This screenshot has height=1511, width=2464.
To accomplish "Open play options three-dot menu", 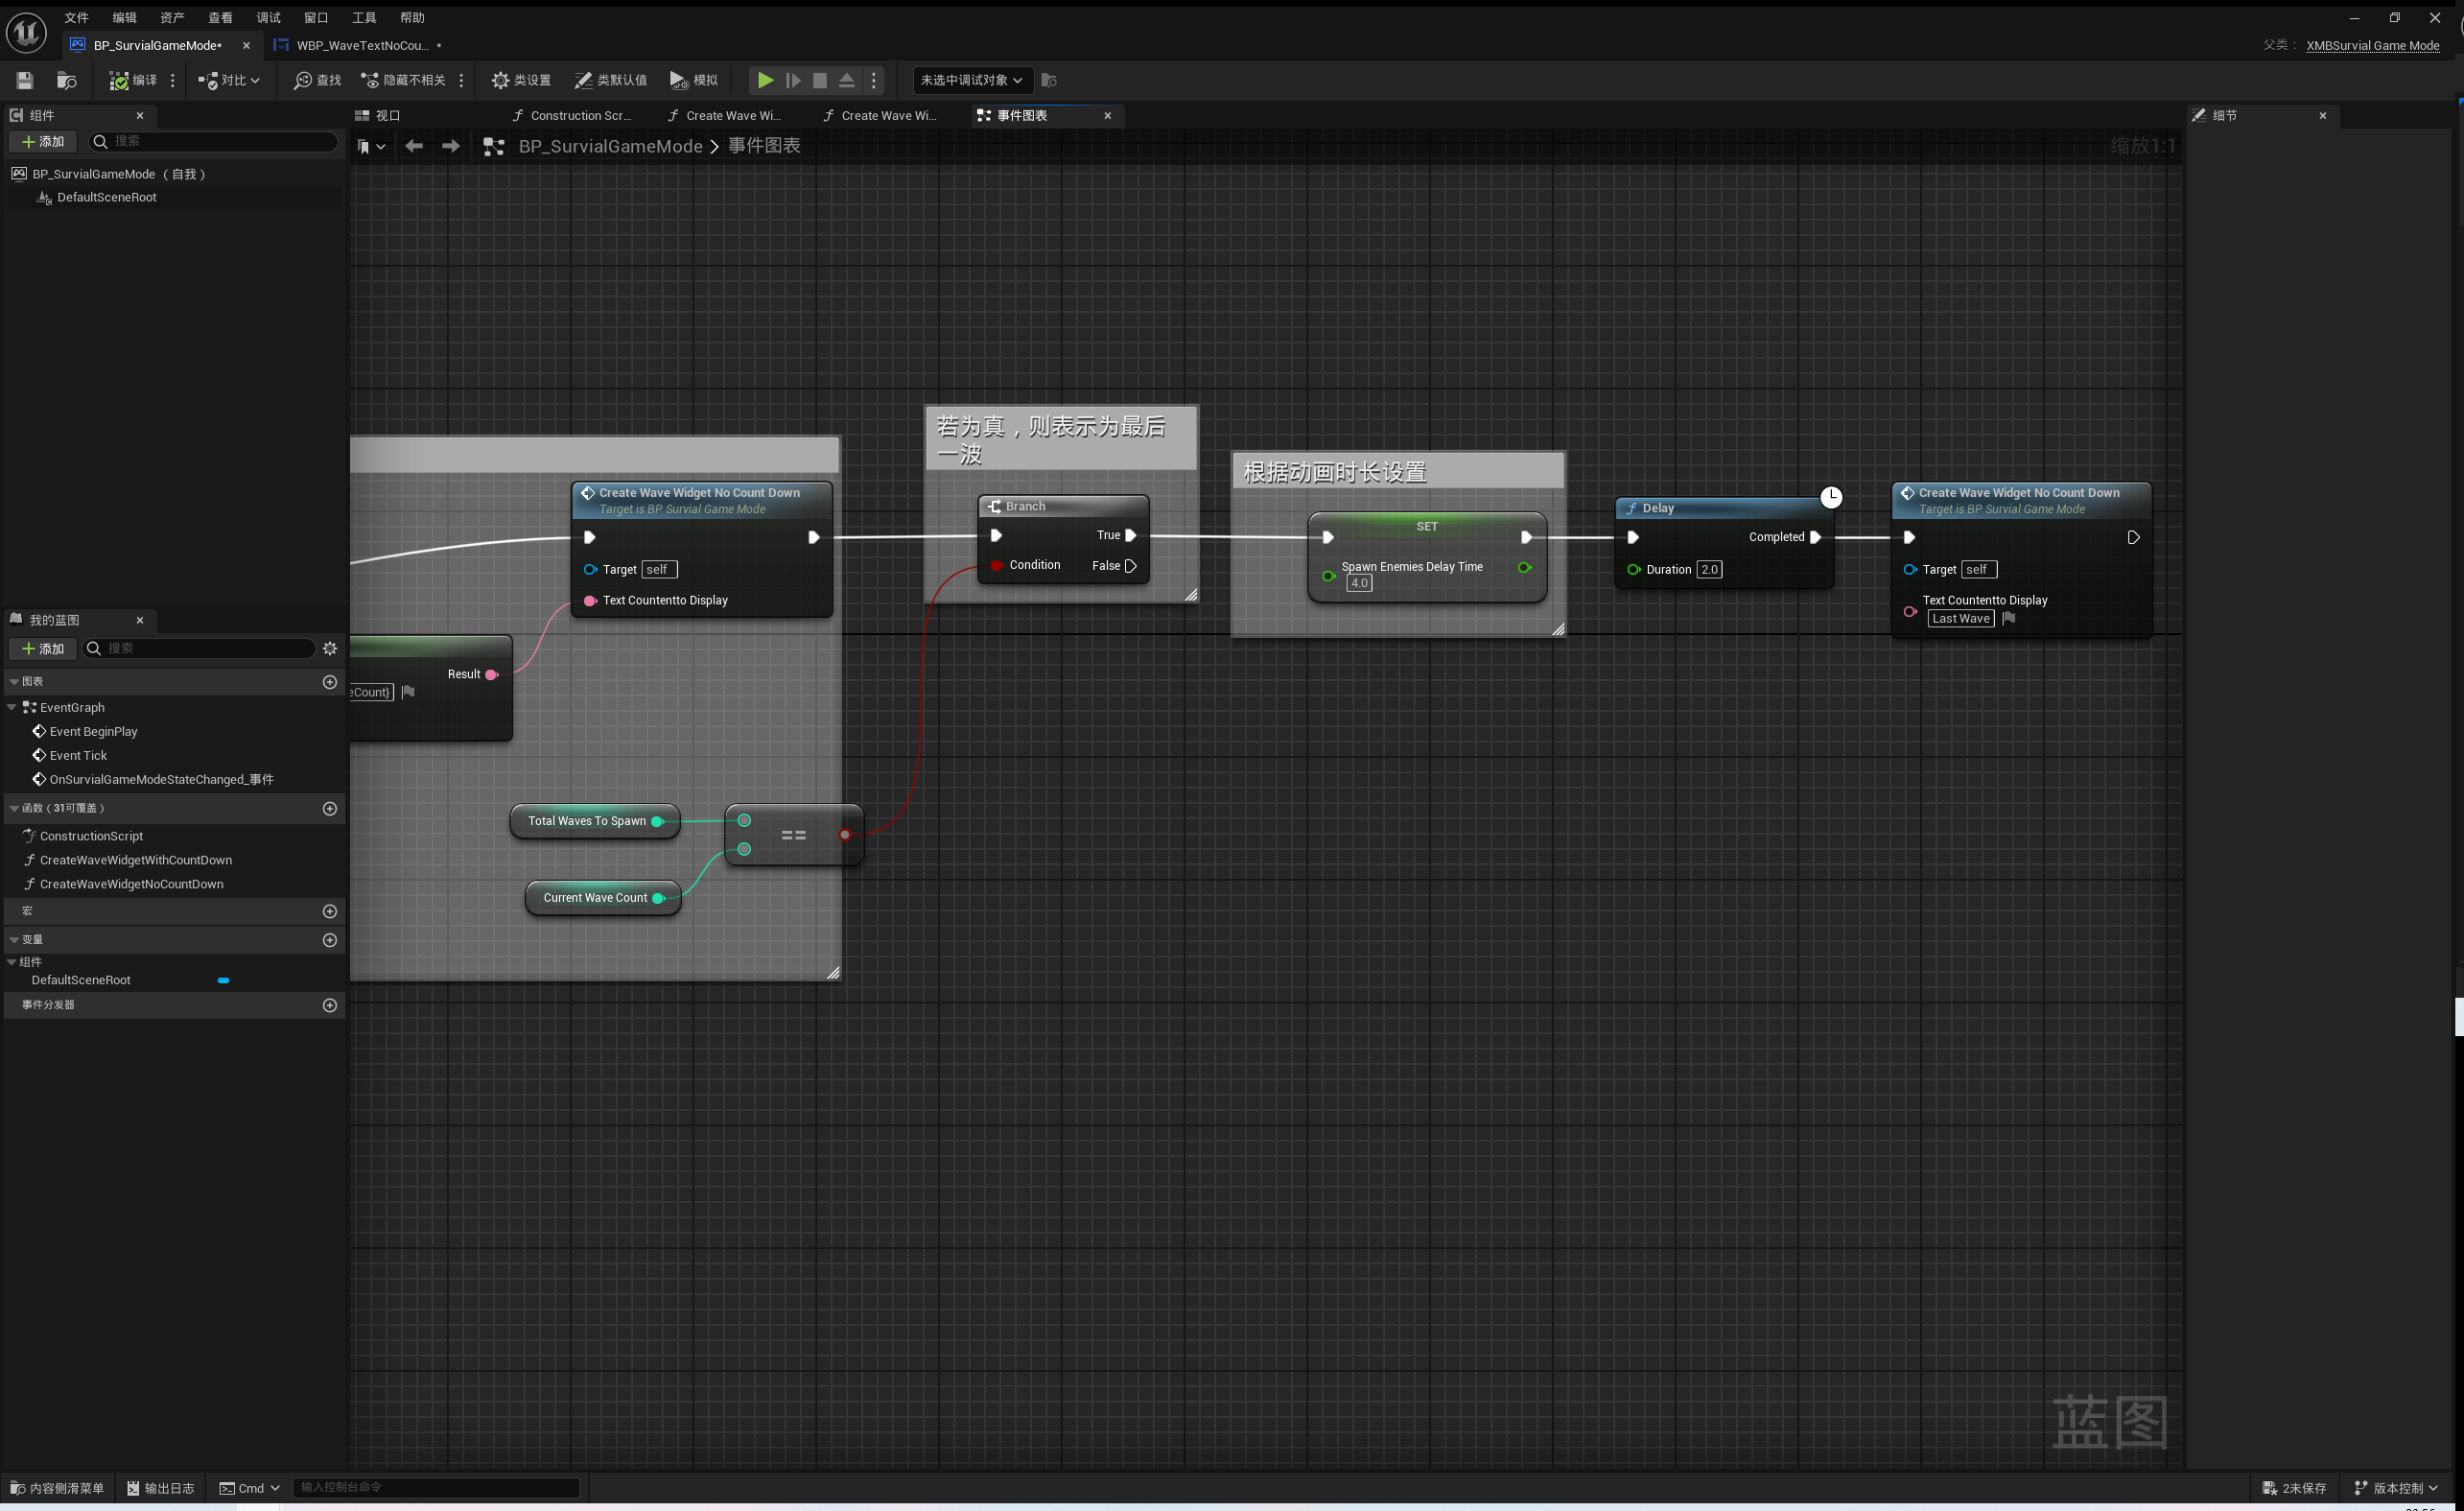I will click(874, 80).
